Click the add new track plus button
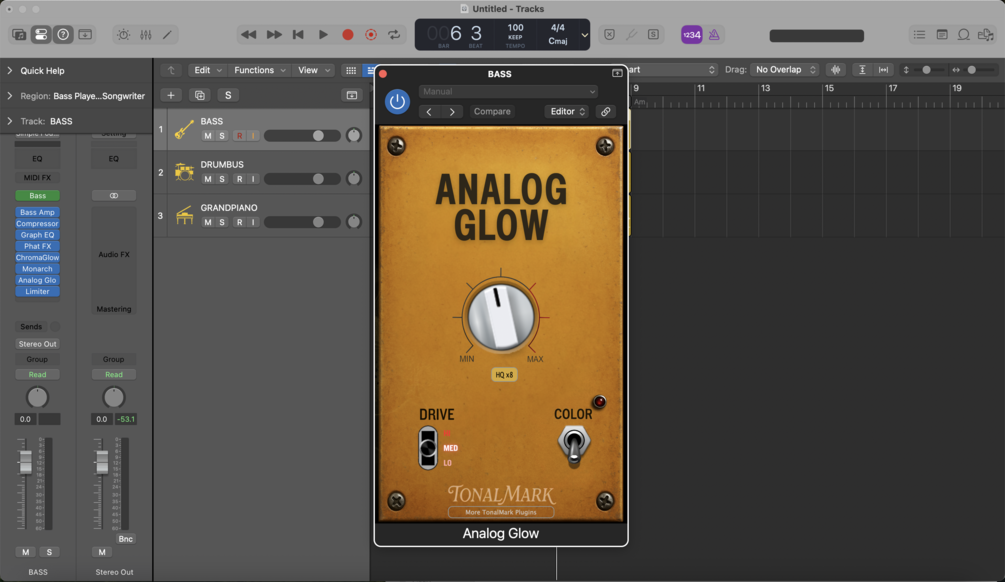1005x582 pixels. pyautogui.click(x=170, y=95)
